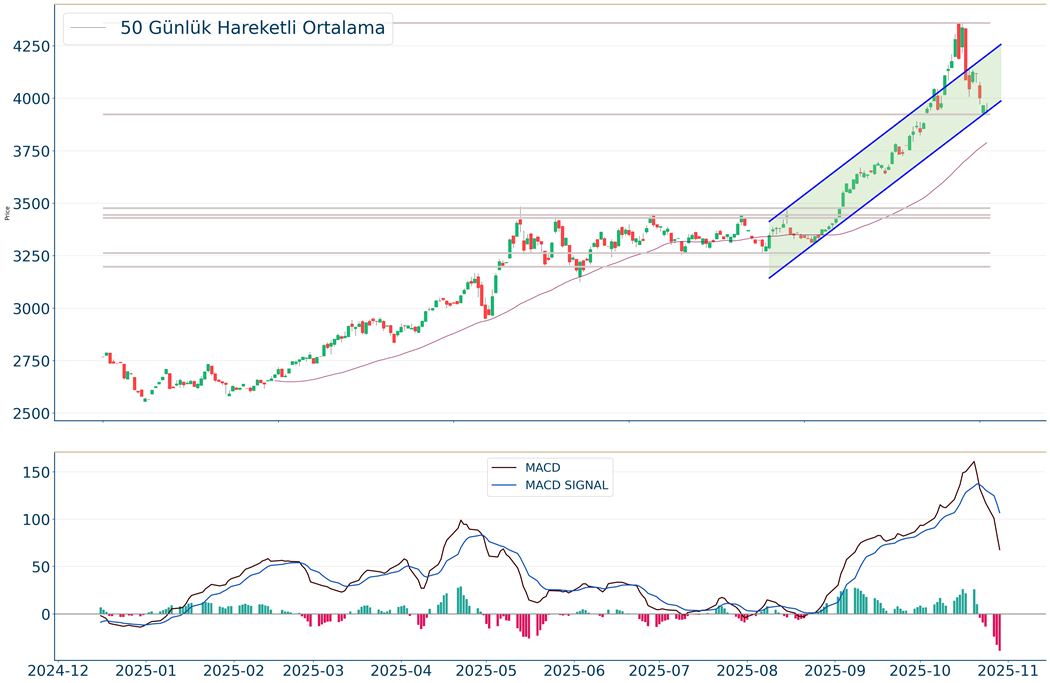Click the 0 value on the MACD axis
This screenshot has height=683, width=1050.
pos(43,614)
